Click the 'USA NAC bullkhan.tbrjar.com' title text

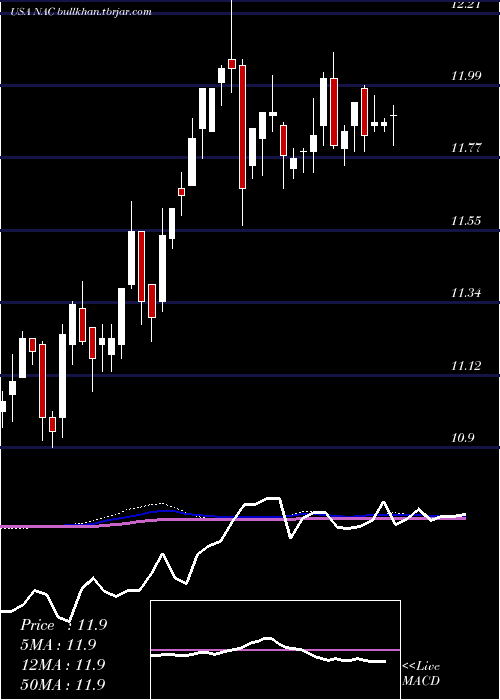pyautogui.click(x=81, y=12)
